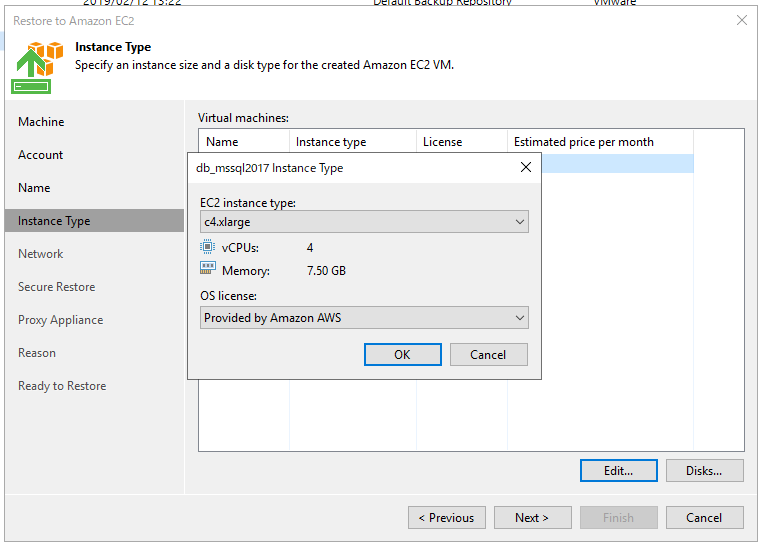The image size is (763, 547).
Task: Select the Instance Type wizard step
Action: 94,221
